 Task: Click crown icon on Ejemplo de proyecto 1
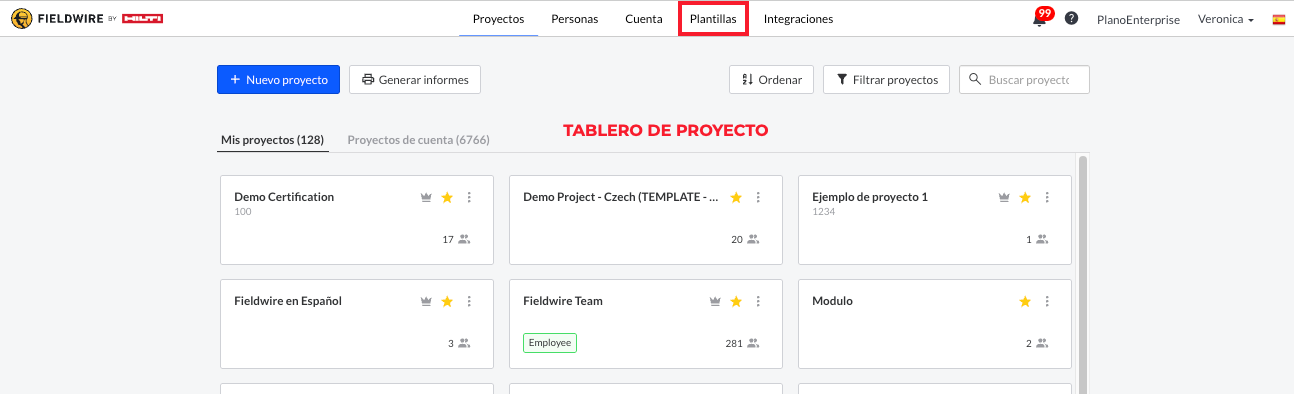pos(1004,197)
